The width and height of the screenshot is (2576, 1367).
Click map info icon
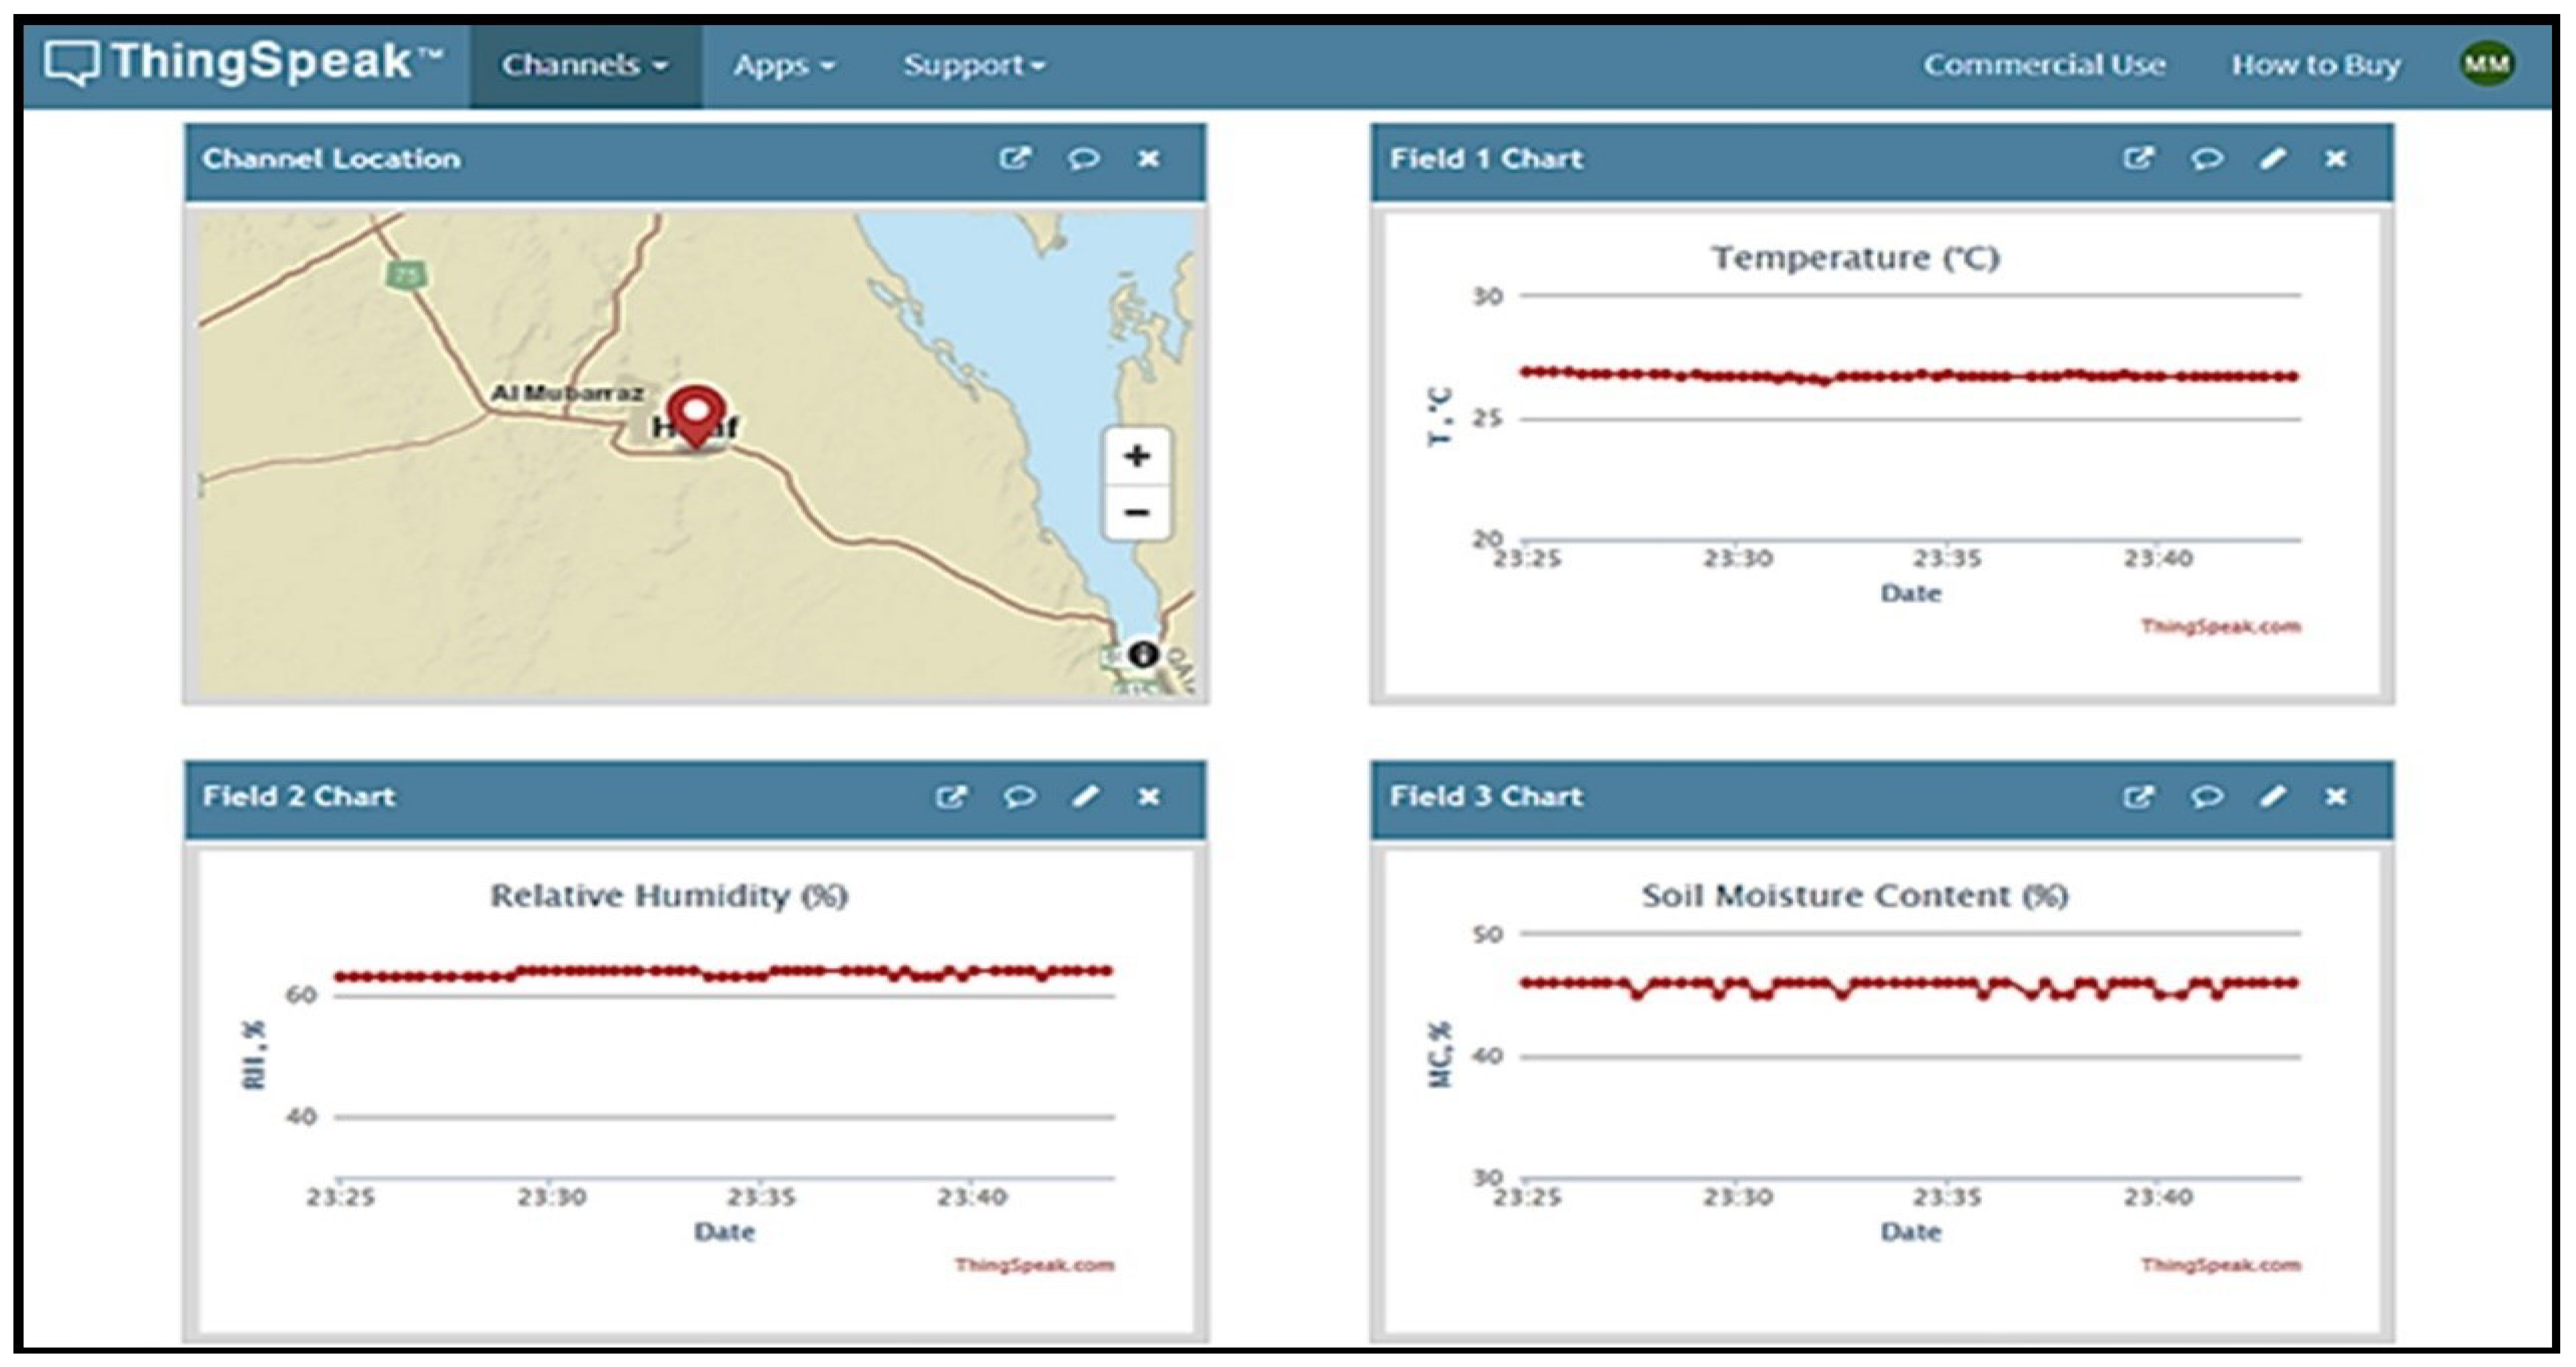[1143, 655]
